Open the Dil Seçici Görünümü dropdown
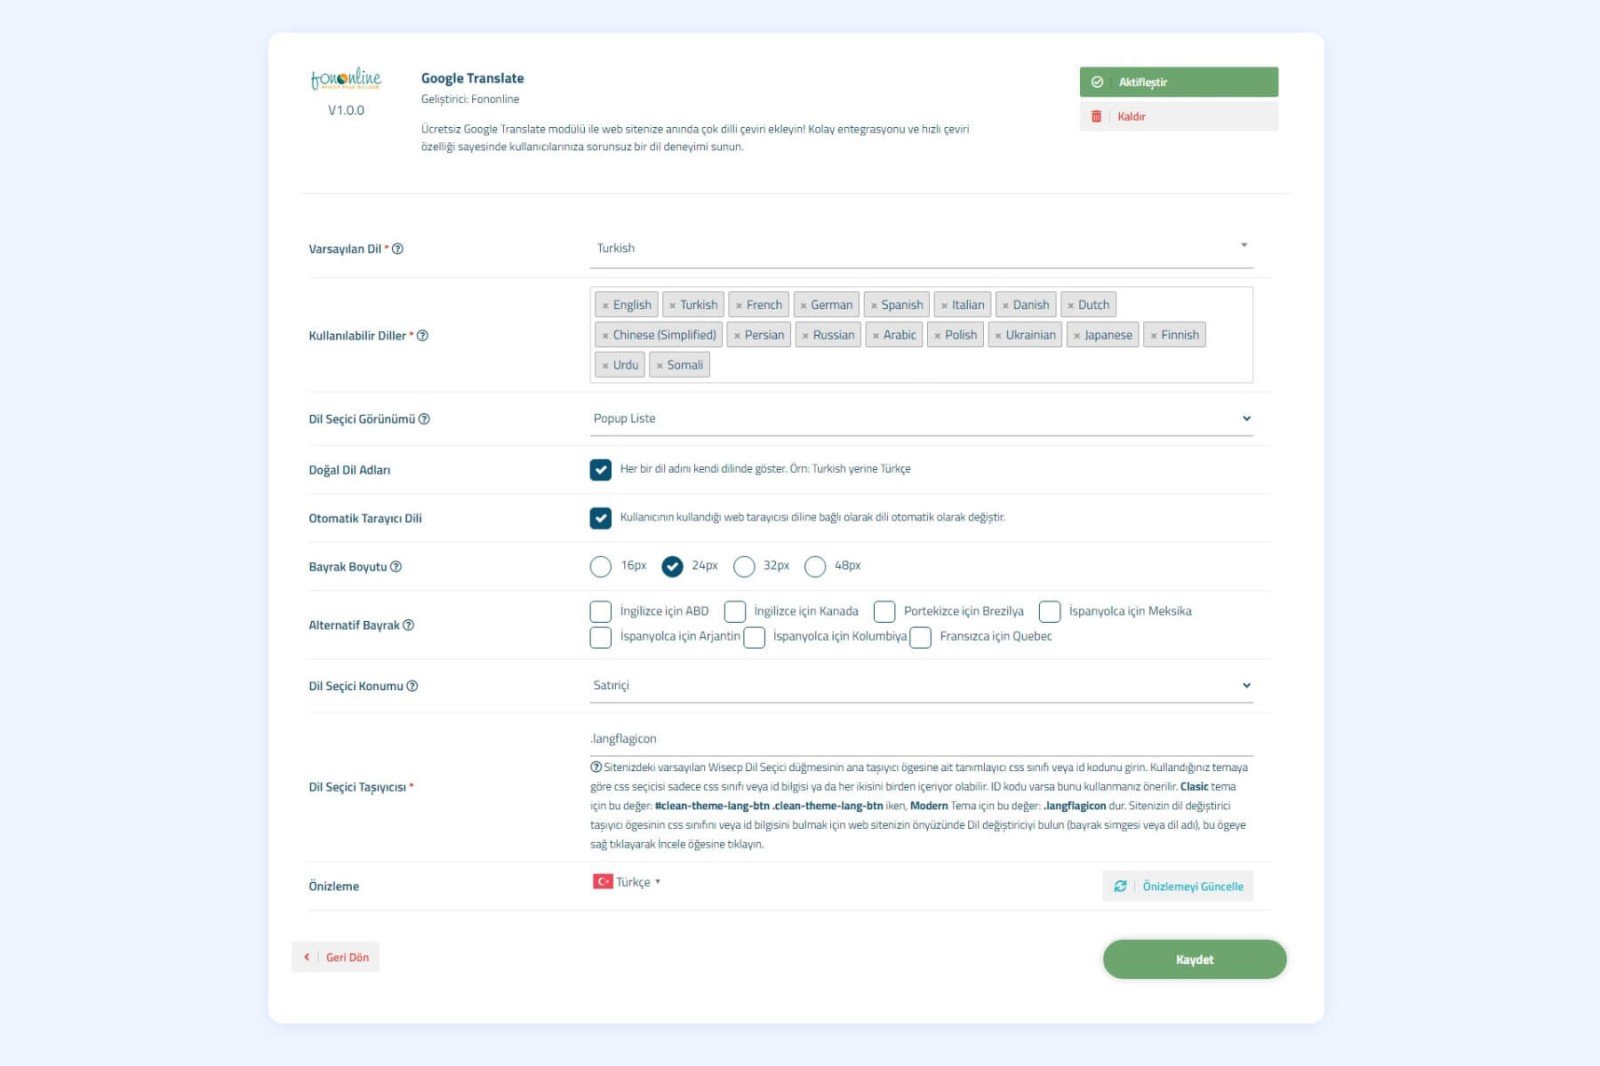The width and height of the screenshot is (1600, 1066). pos(921,419)
